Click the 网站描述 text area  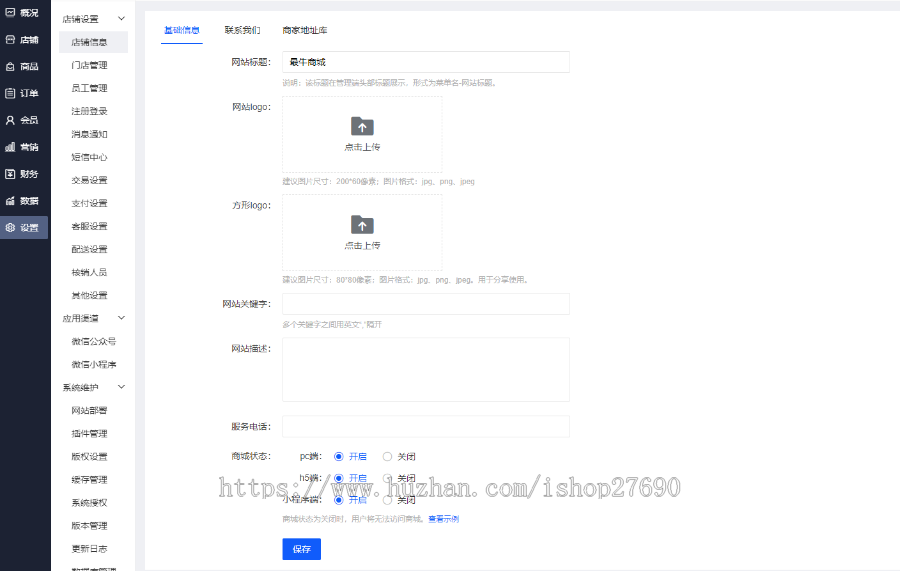426,370
